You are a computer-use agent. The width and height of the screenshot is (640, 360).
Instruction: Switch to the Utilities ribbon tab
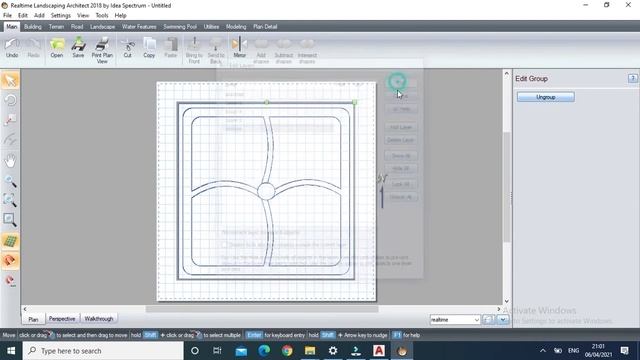point(211,27)
